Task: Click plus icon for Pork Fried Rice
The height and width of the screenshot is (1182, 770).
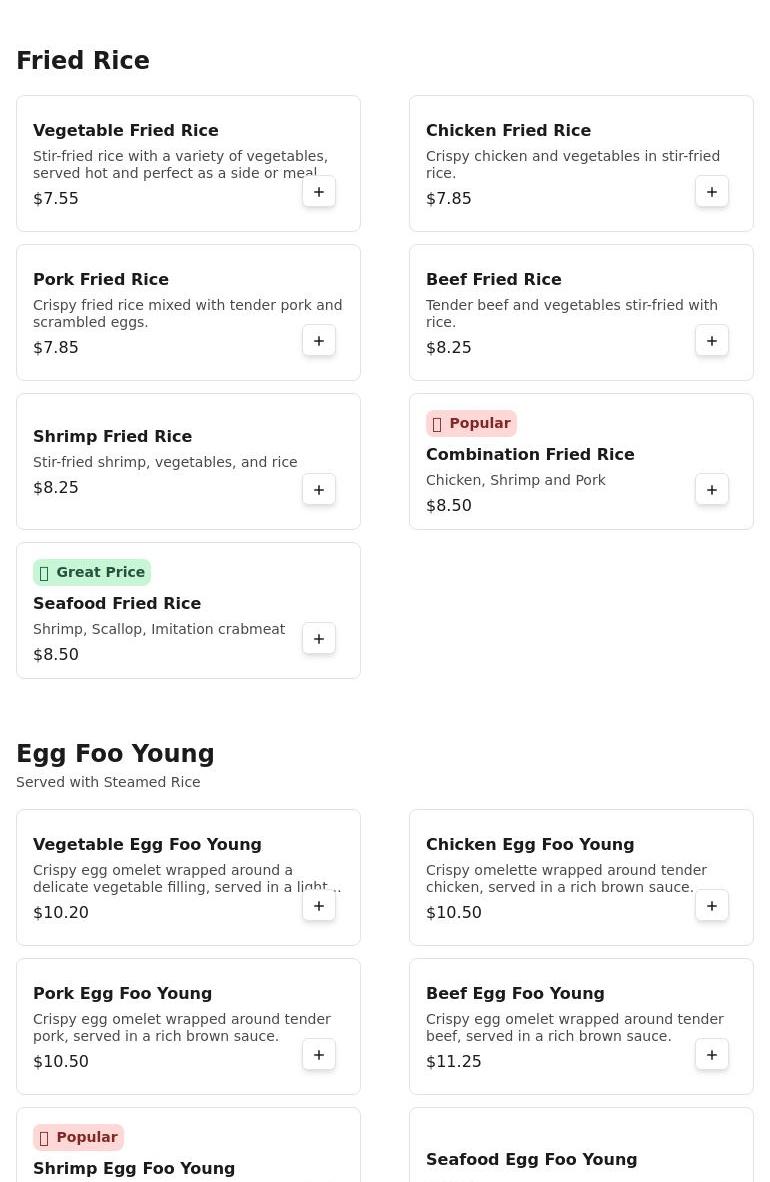Action: [319, 341]
